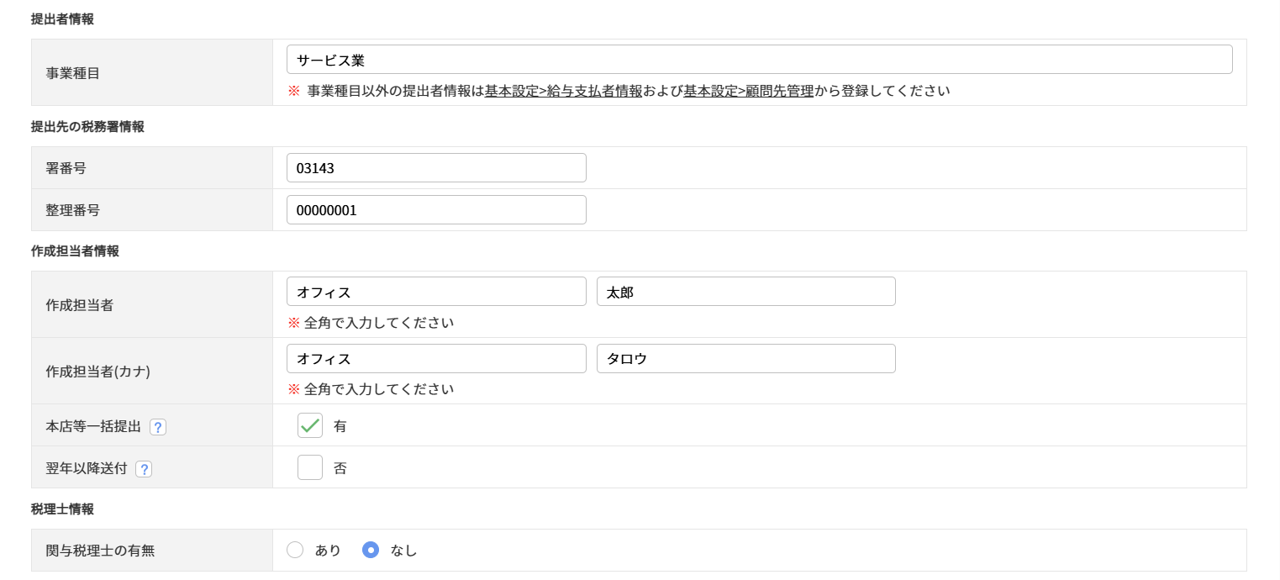The height and width of the screenshot is (580, 1280).
Task: Open the 基本設定>給与支払者情報 link
Action: (564, 91)
